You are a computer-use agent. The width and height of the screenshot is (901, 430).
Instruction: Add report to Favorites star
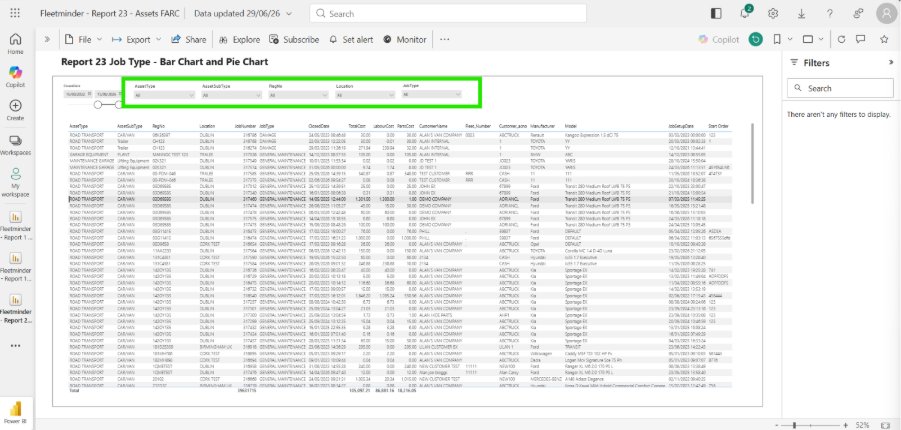pyautogui.click(x=884, y=40)
